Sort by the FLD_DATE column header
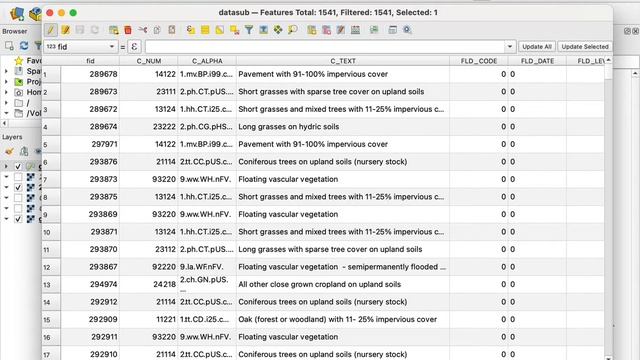The width and height of the screenshot is (640, 360). (537, 61)
